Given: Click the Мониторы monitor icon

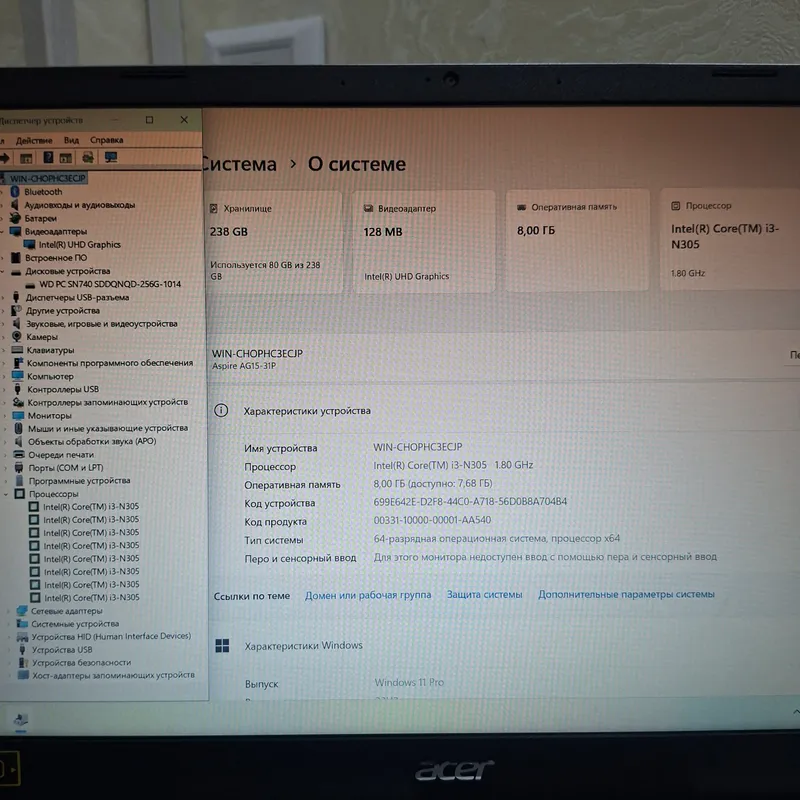Looking at the screenshot, I should point(18,415).
